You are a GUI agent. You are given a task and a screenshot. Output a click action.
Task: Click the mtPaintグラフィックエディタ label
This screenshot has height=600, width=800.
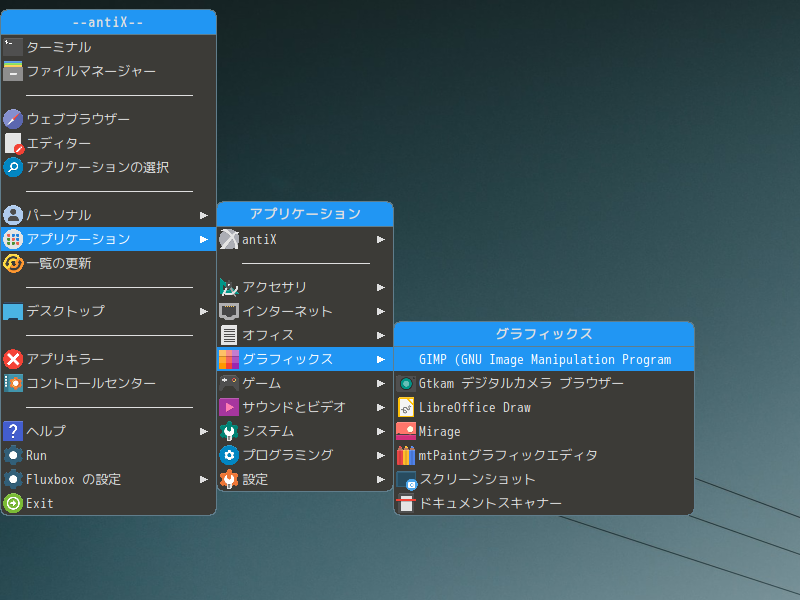click(508, 455)
